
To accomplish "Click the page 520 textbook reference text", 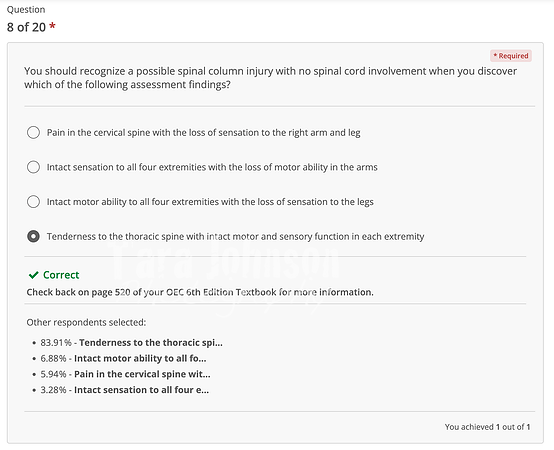I will click(x=200, y=292).
